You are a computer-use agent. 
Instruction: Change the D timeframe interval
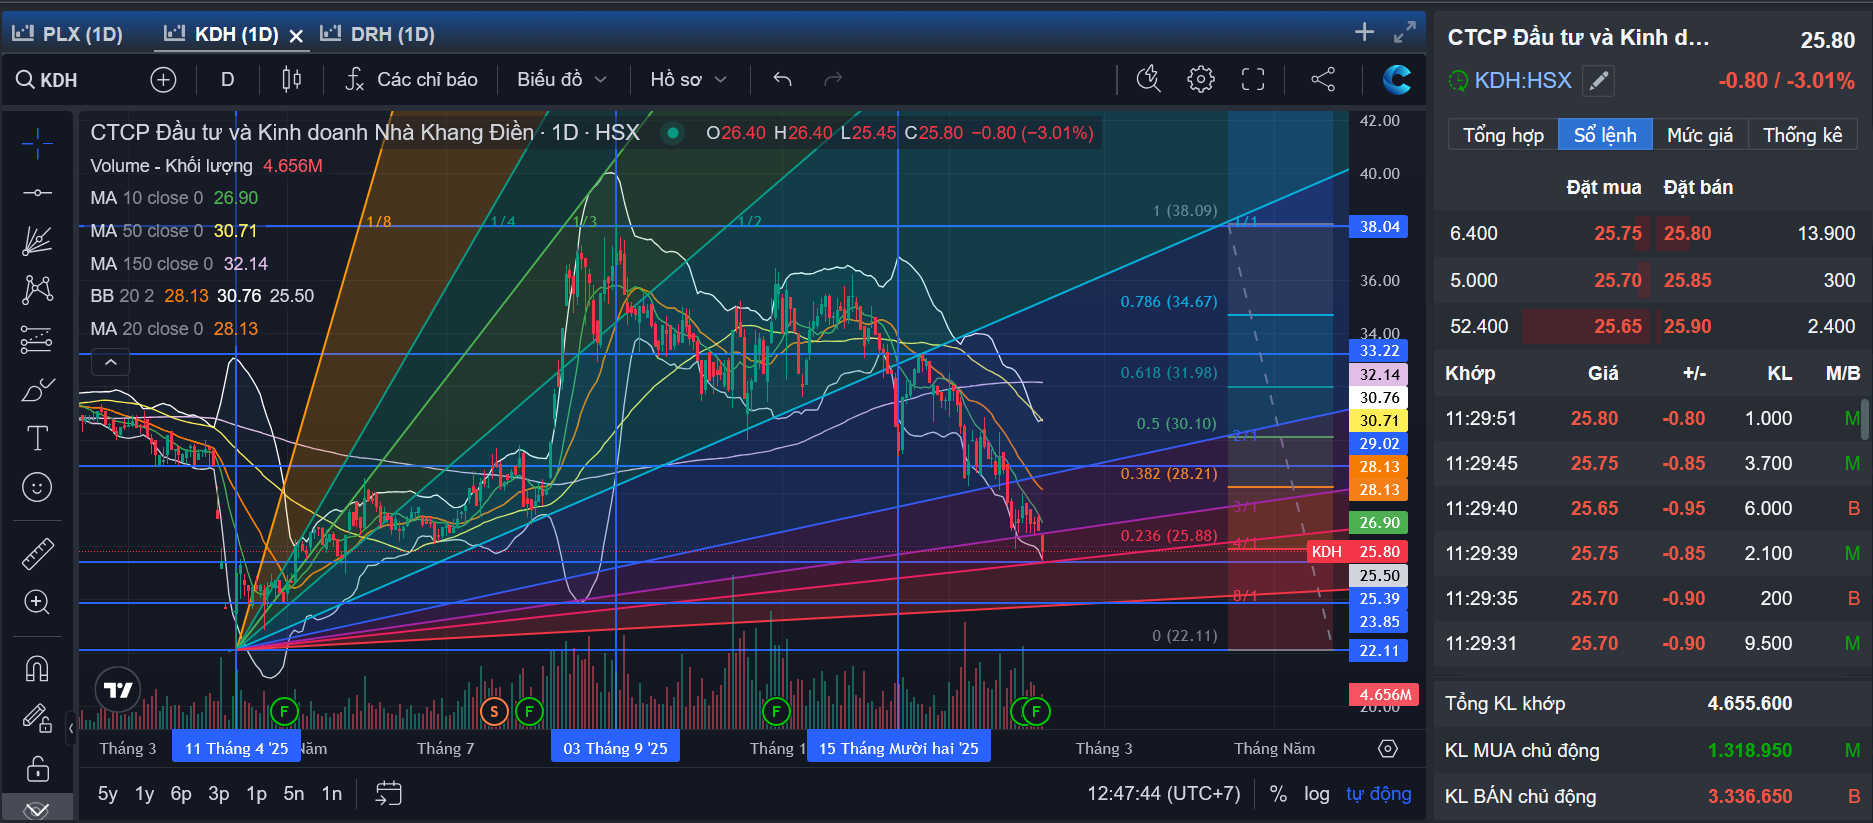(228, 80)
